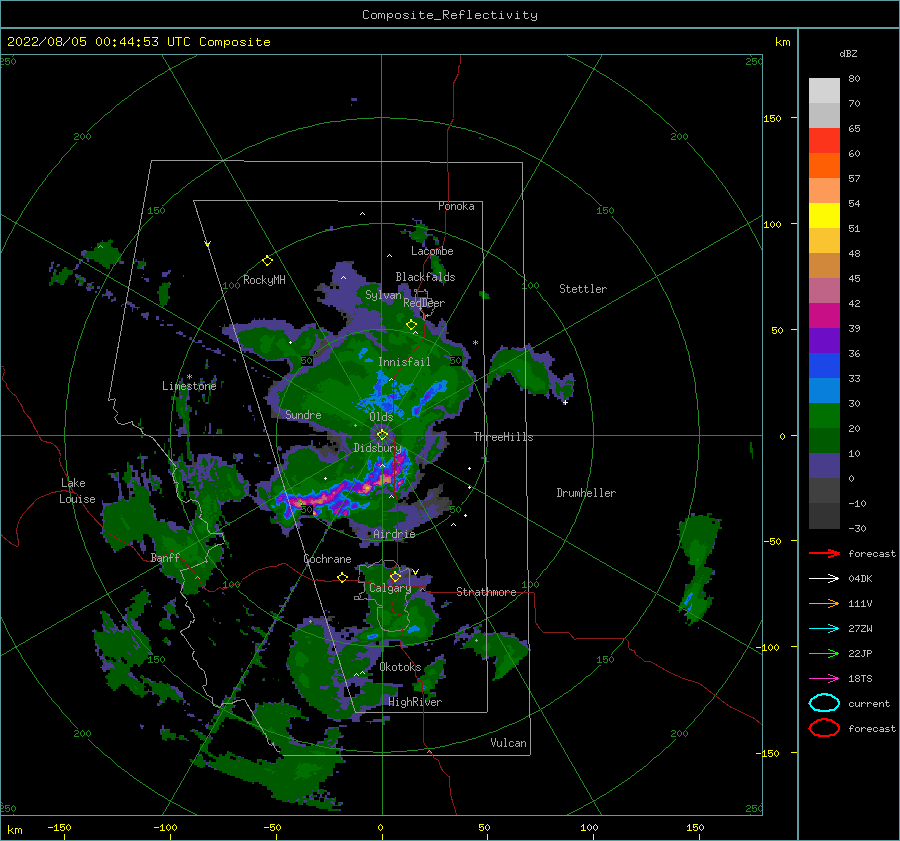Click the Composite_Reflectivity title
Screen dimensions: 900x841
click(x=450, y=15)
